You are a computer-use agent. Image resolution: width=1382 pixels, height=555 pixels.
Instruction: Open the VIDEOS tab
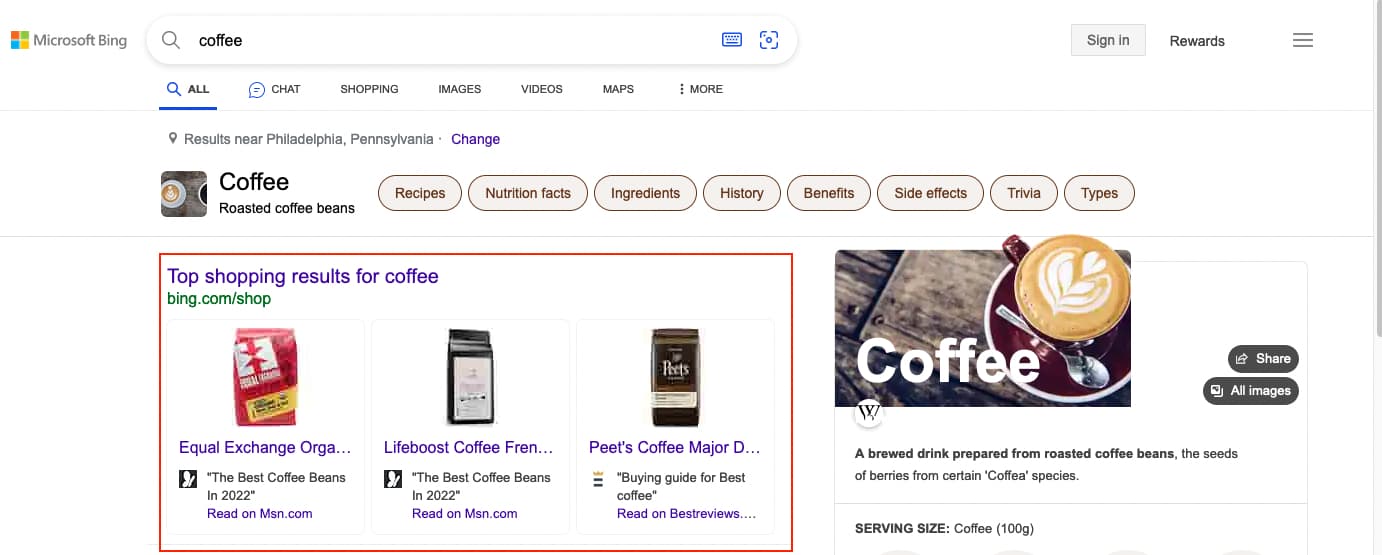coord(541,89)
